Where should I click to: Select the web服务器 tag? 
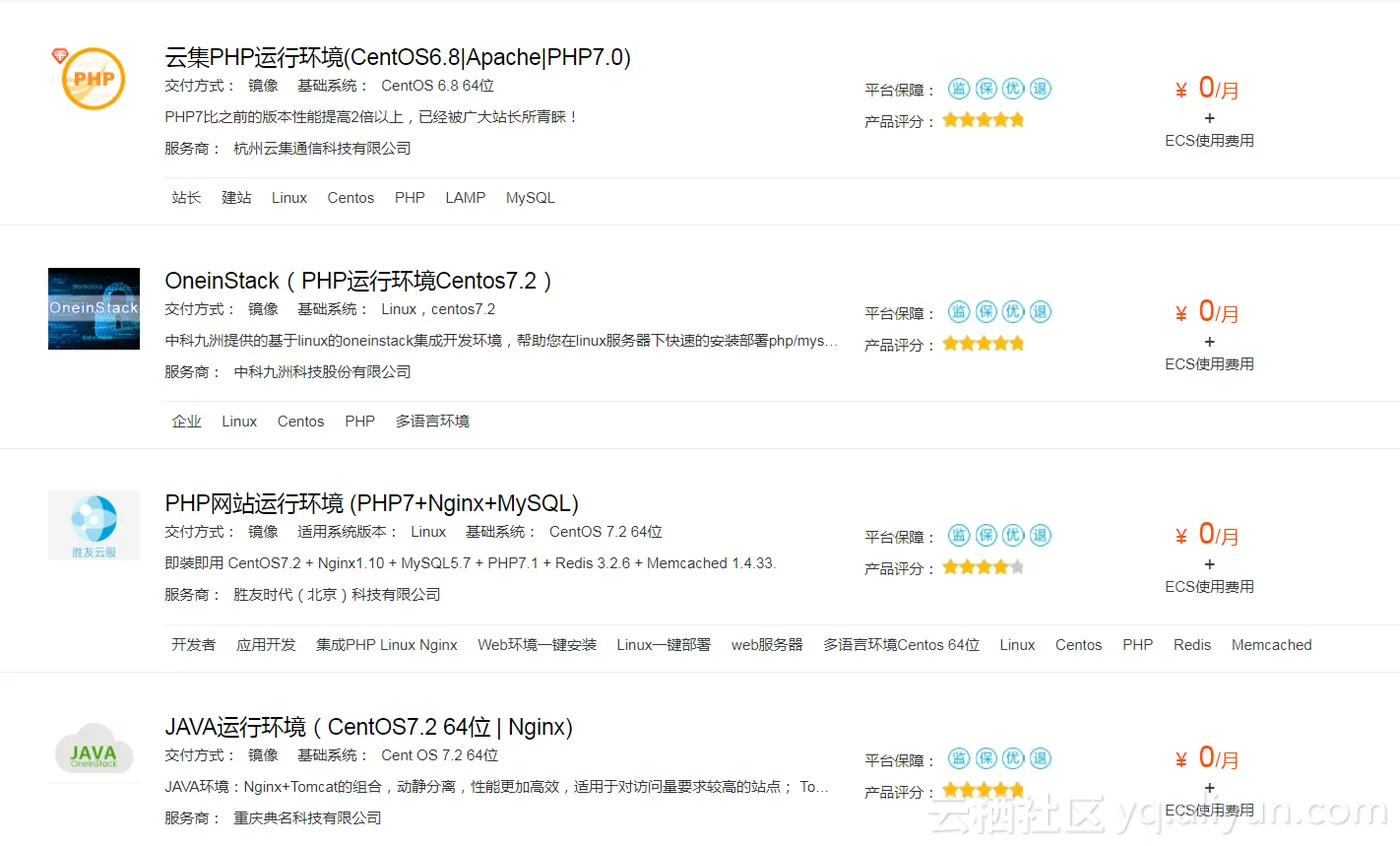click(767, 645)
